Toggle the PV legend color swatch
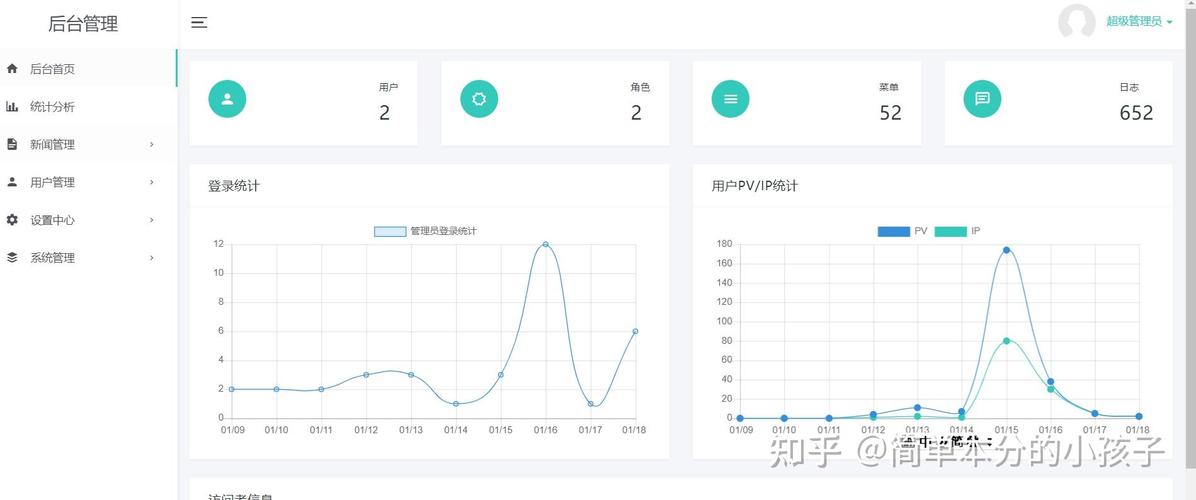The image size is (1196, 500). coord(893,231)
